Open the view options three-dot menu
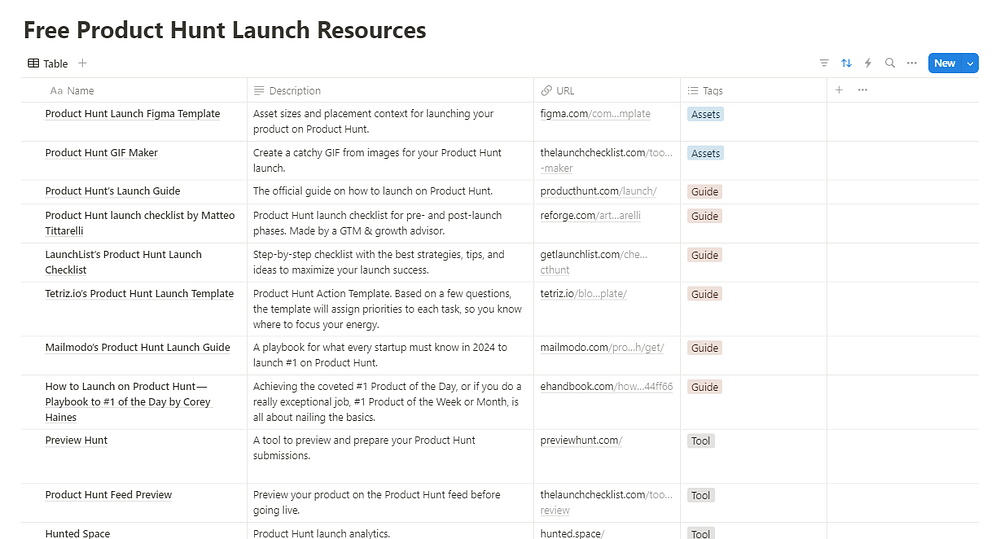This screenshot has height=539, width=1000. (911, 63)
